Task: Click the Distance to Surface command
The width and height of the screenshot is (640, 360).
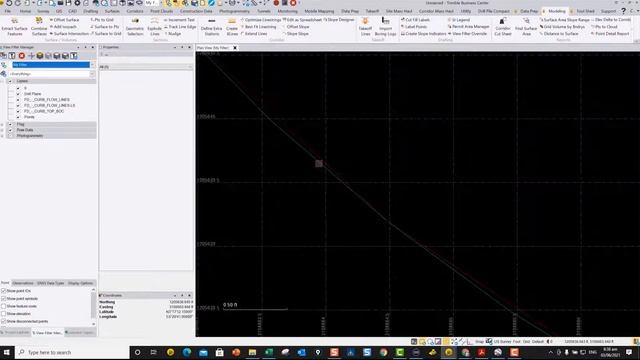Action: [559, 33]
